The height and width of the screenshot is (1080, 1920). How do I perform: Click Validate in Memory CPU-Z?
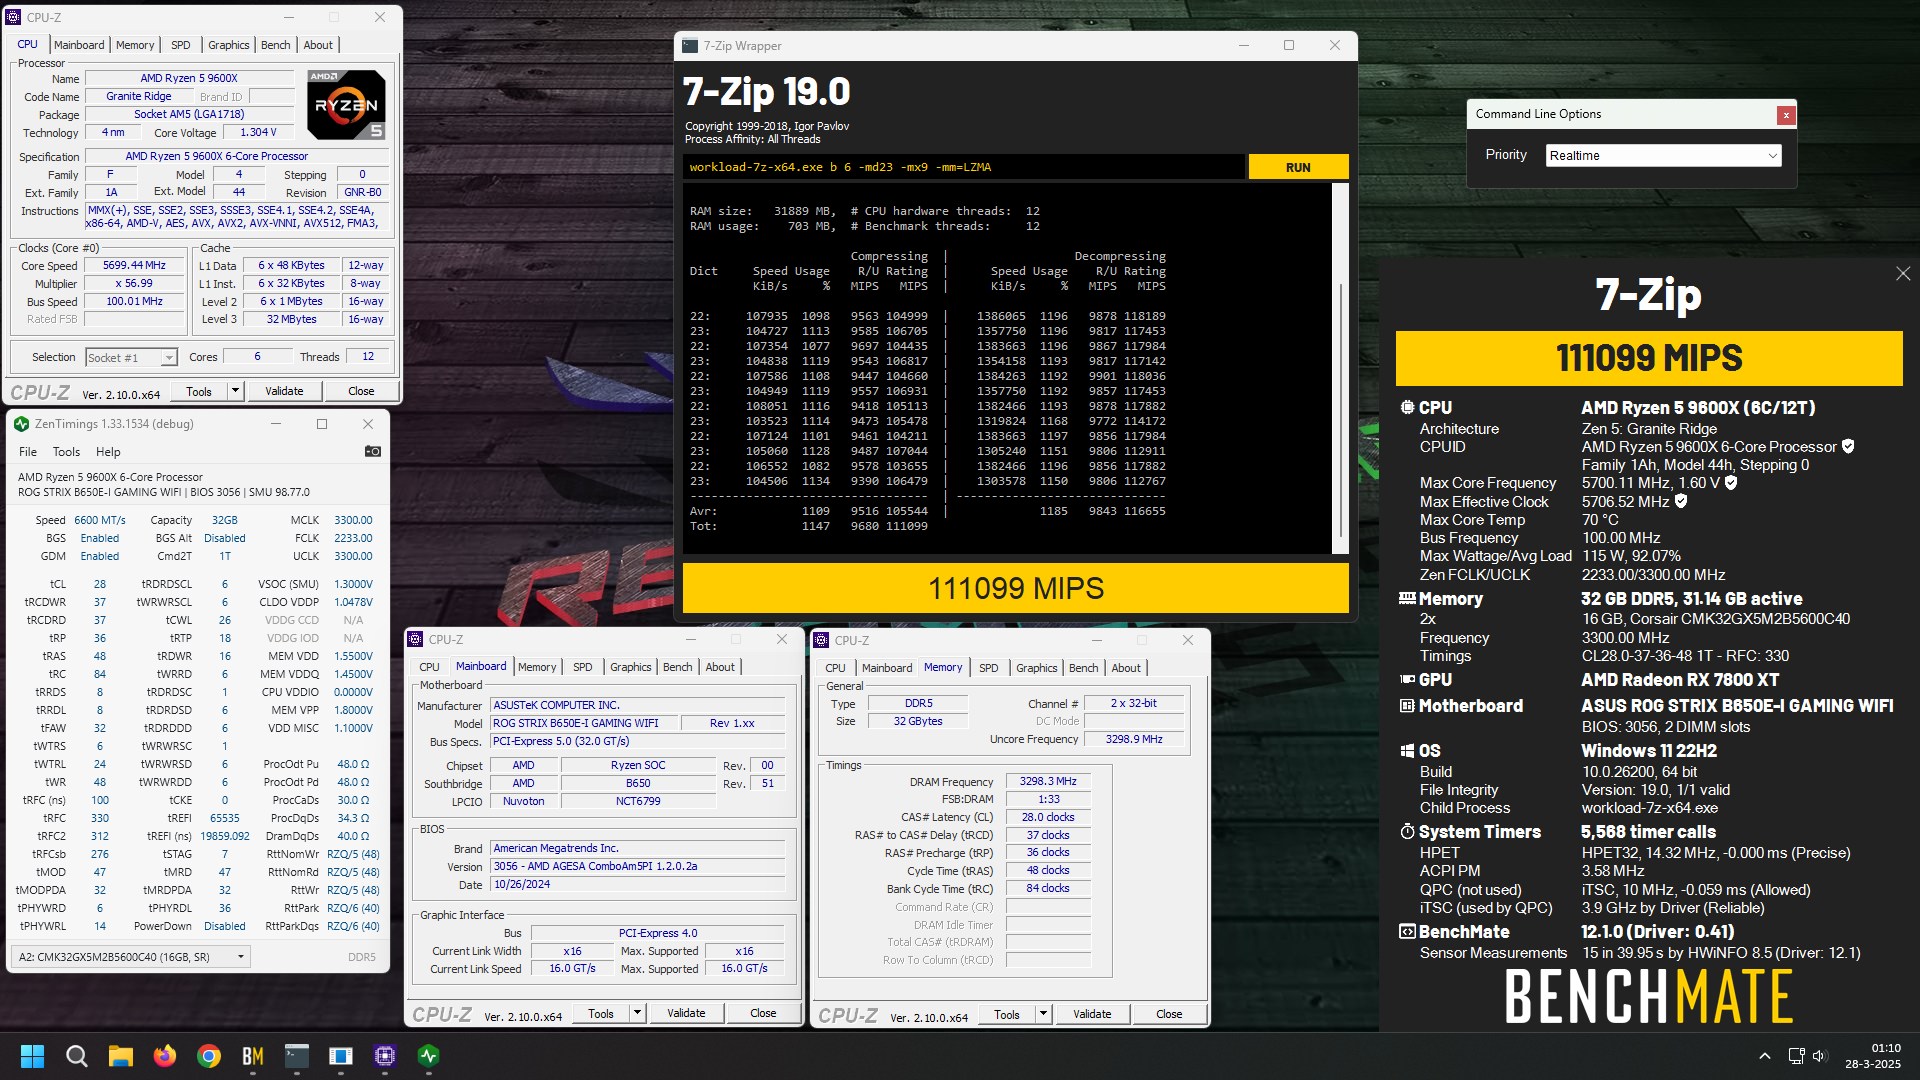coord(1092,1014)
